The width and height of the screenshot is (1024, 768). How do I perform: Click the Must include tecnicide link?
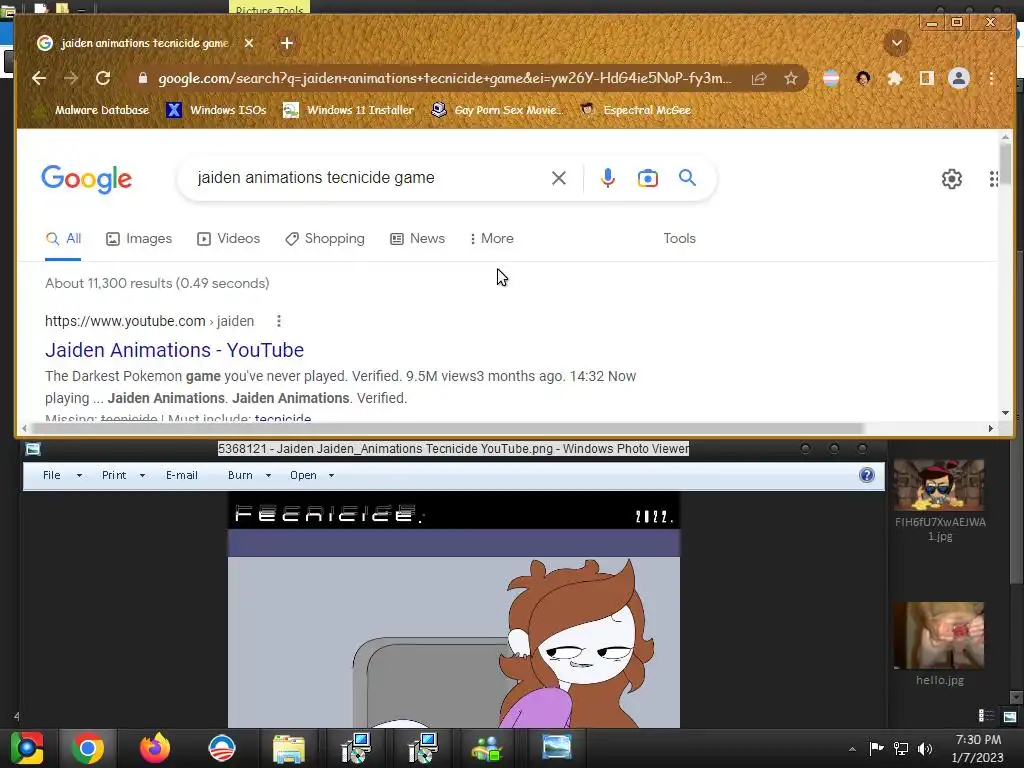pyautogui.click(x=283, y=419)
